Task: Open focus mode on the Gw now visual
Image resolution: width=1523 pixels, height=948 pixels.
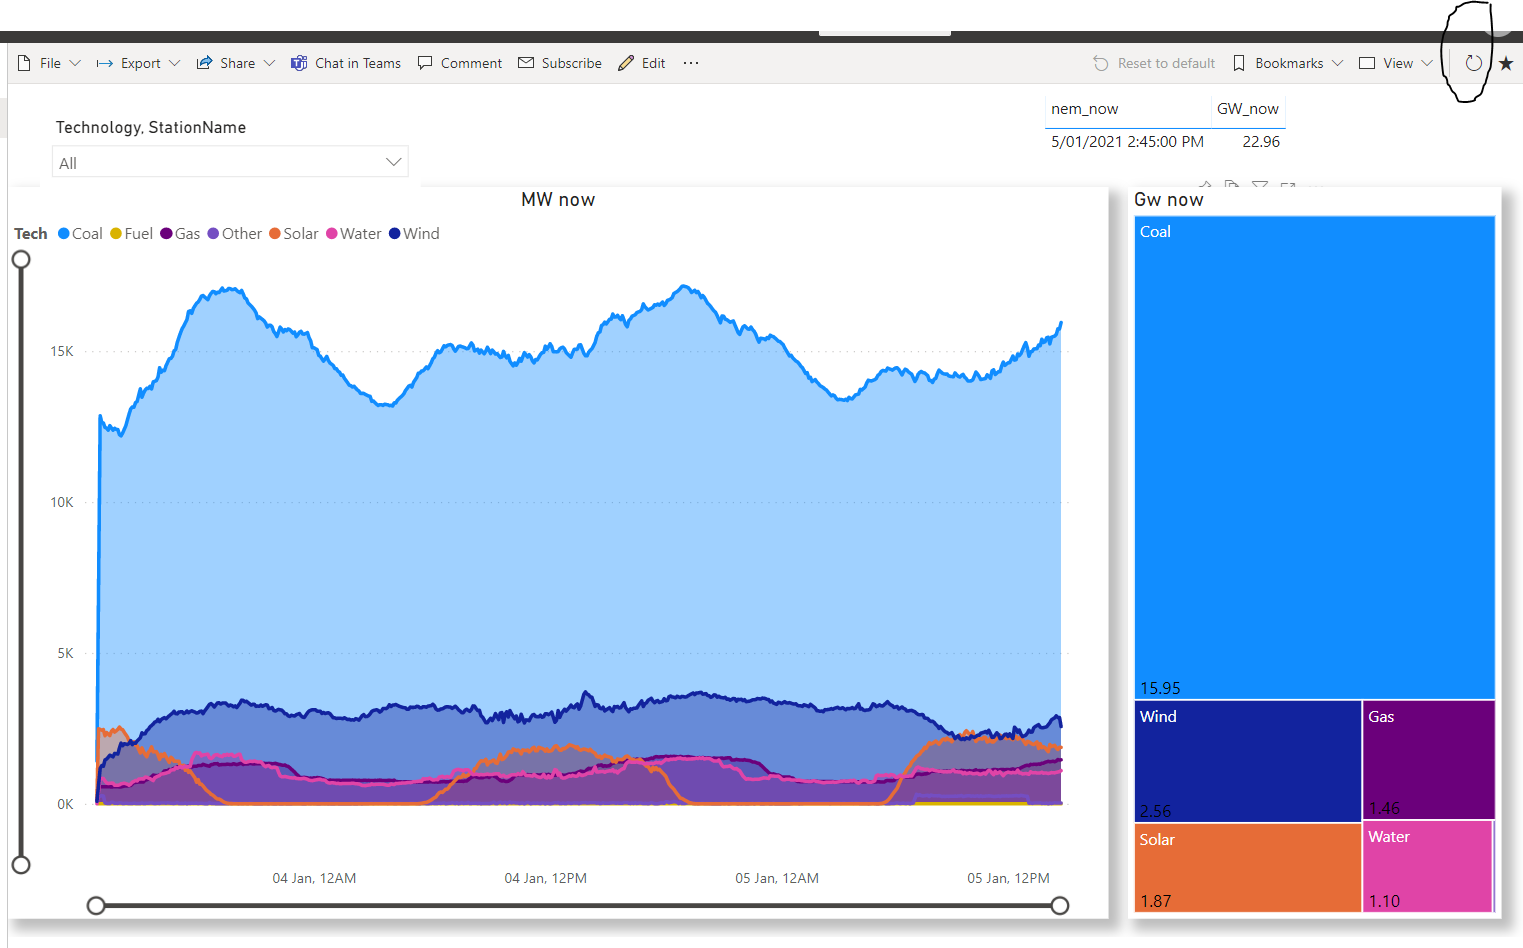Action: point(1288,185)
